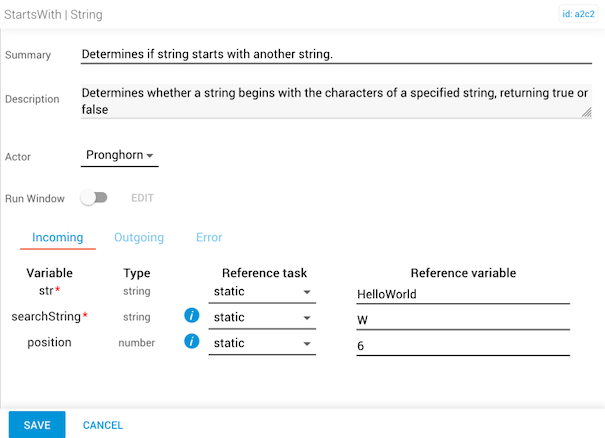Click the searchString value field containing W

click(462, 319)
